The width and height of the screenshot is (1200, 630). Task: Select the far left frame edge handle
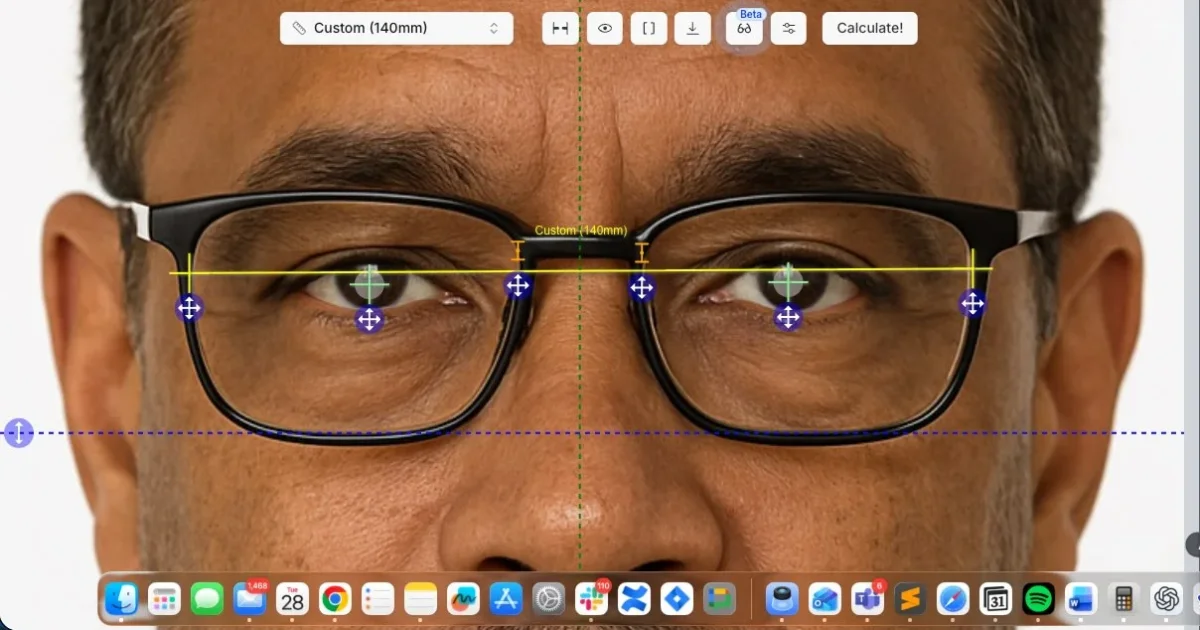click(189, 307)
